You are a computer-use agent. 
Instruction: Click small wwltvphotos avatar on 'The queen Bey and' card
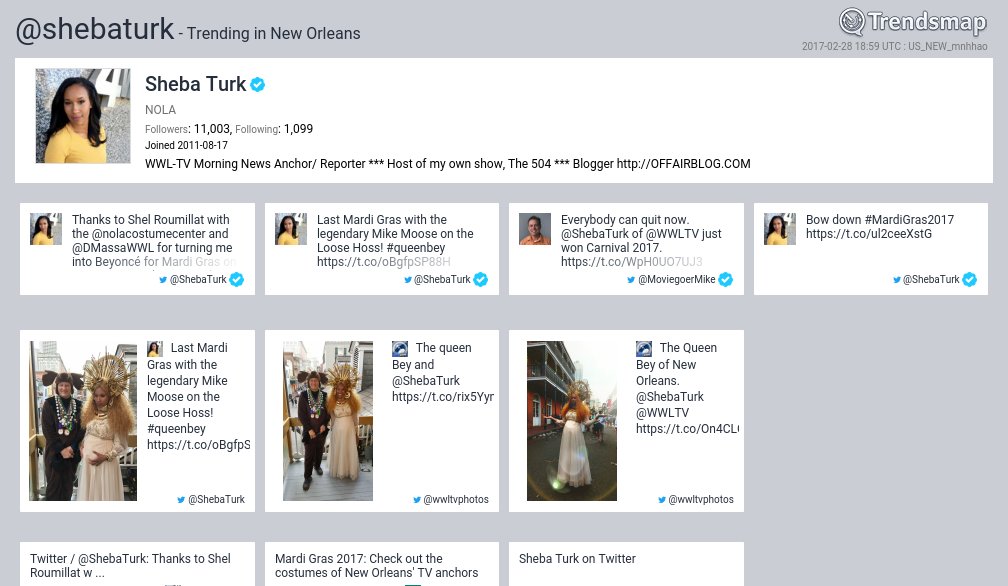[x=400, y=349]
